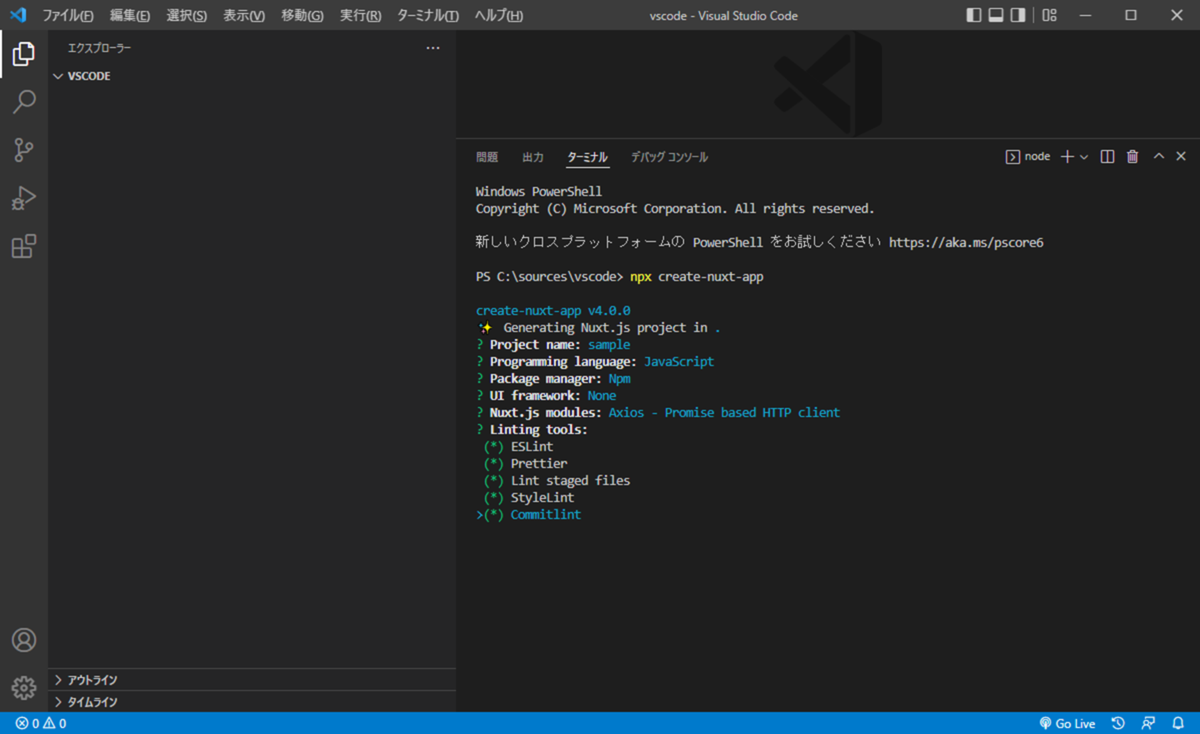Open the Accounts menu icon
Screen dimensions: 1200x734
point(24,640)
